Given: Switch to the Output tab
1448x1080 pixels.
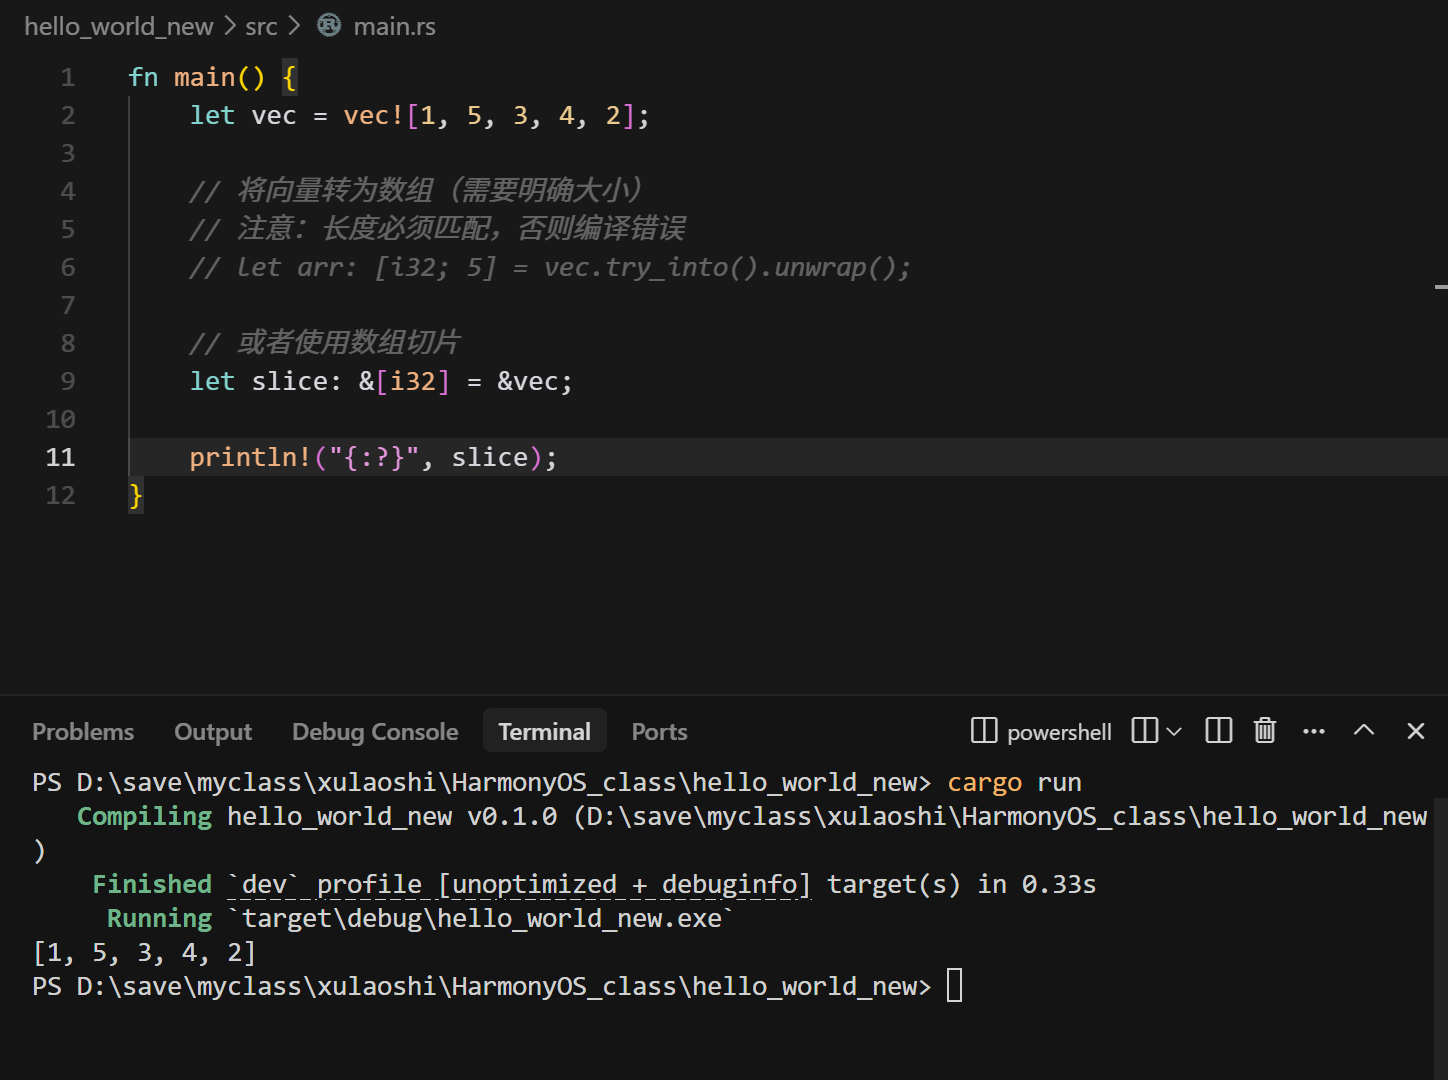Looking at the screenshot, I should coord(213,732).
